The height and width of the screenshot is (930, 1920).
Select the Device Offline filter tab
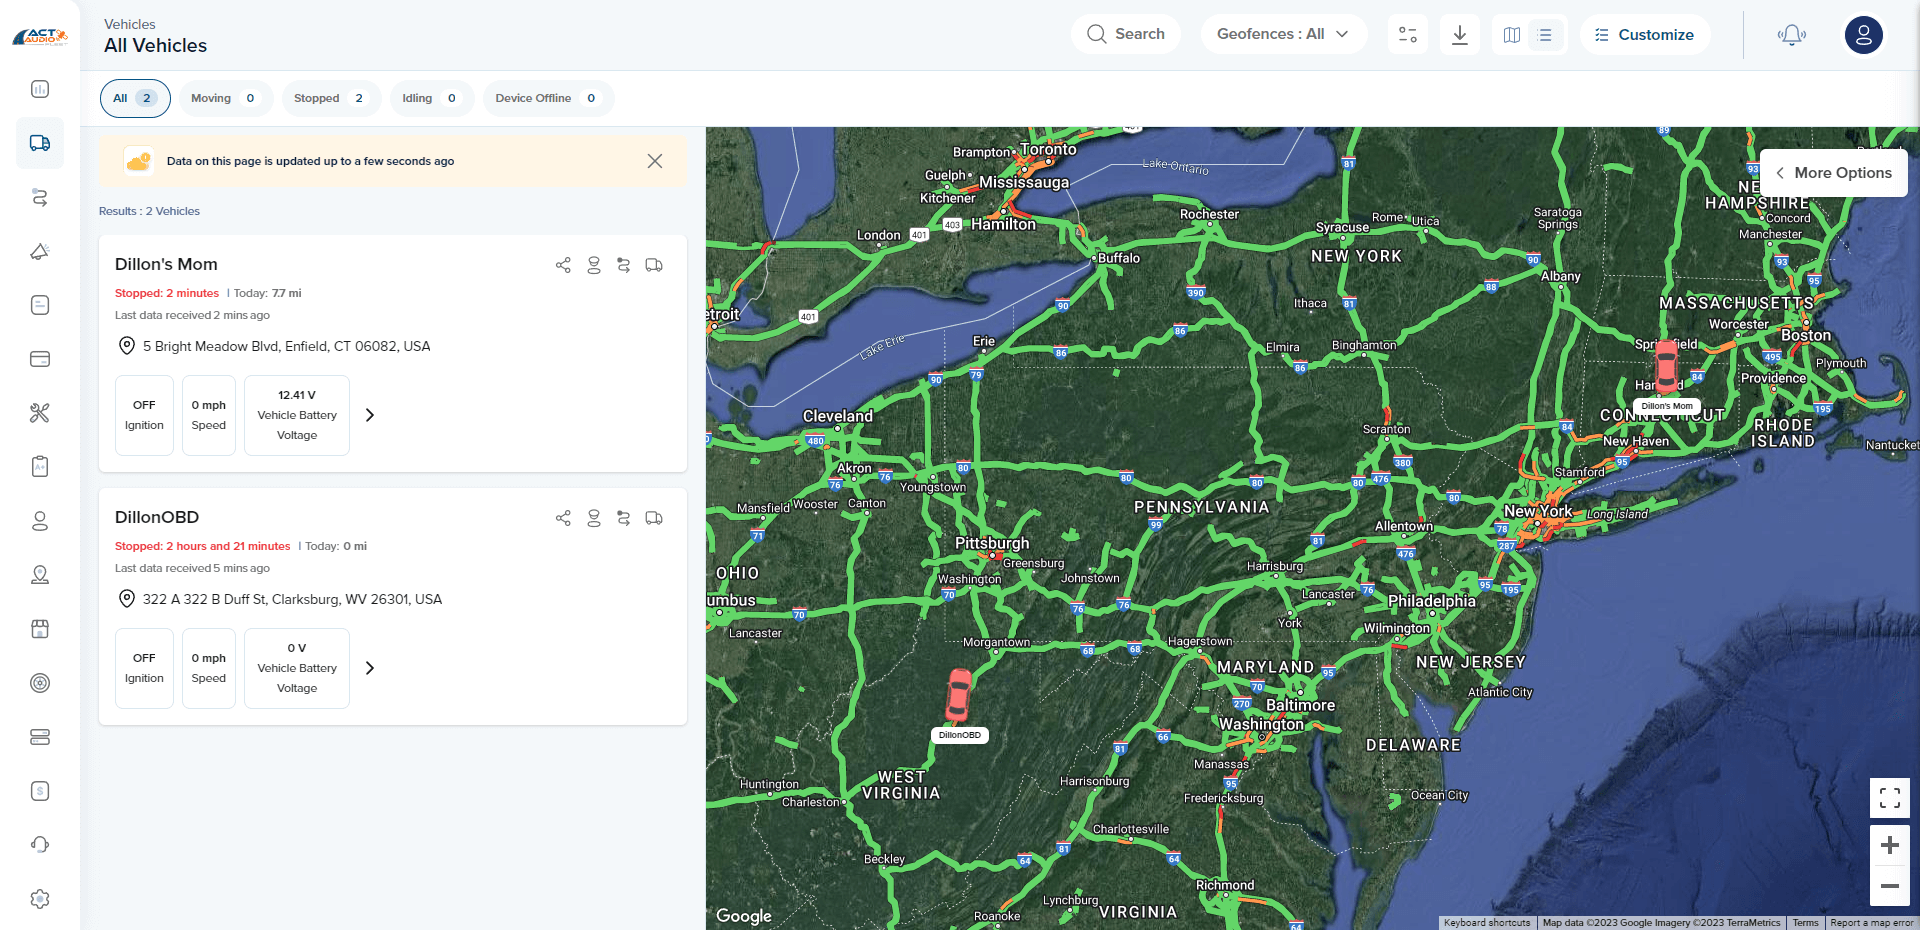click(548, 98)
